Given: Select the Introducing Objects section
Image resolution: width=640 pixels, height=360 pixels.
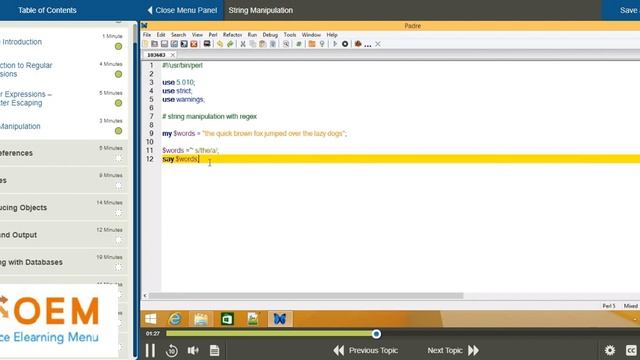Looking at the screenshot, I should (64, 207).
